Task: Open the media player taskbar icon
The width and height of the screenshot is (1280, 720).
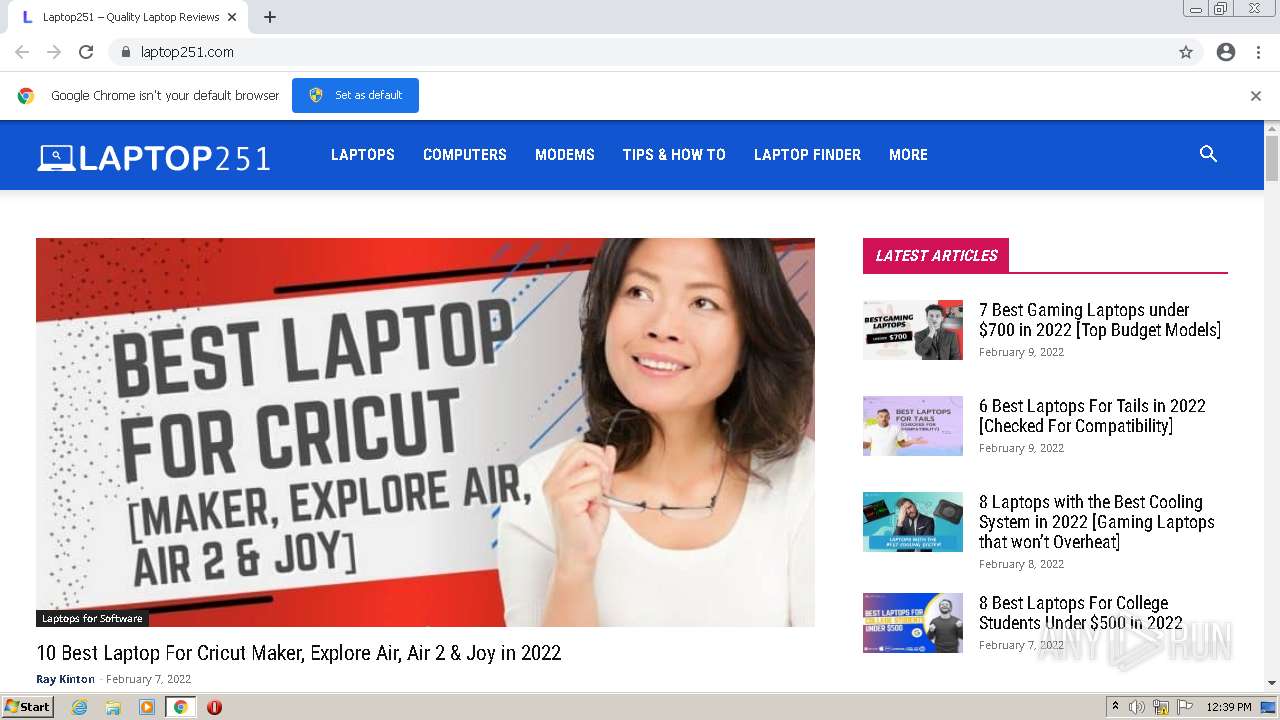Action: tap(147, 707)
